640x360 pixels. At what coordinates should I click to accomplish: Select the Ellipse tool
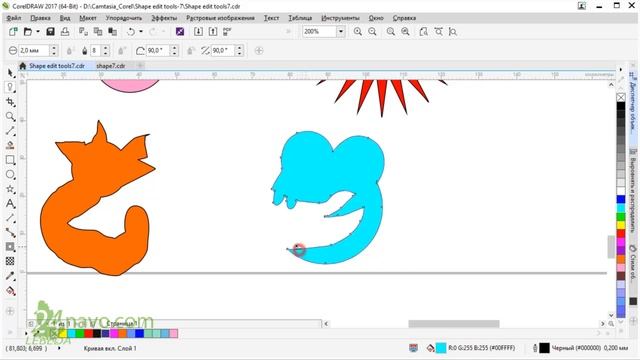[11, 175]
